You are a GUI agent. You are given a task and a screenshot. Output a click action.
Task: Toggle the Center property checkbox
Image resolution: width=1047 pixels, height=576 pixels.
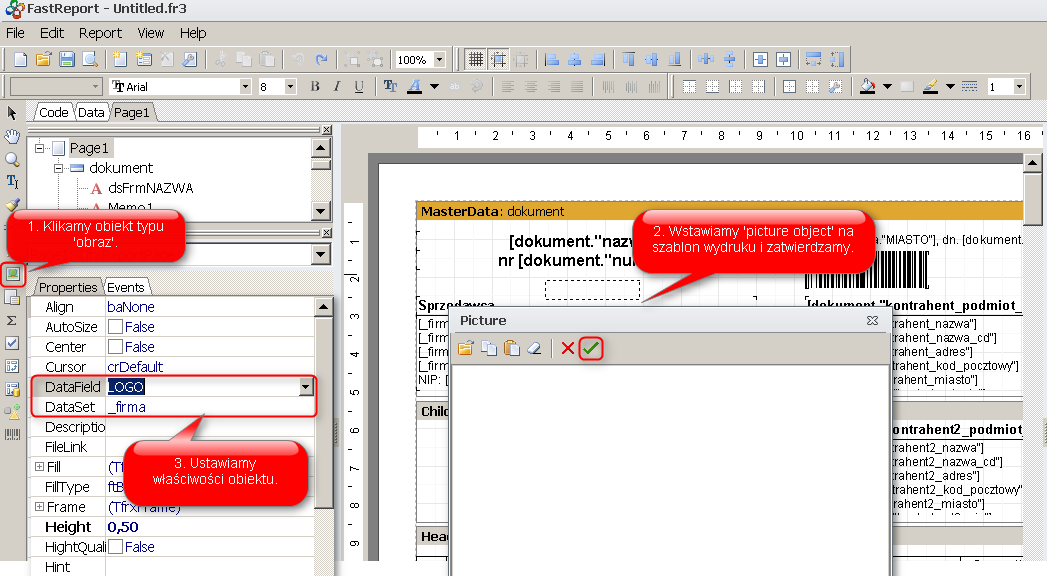(115, 347)
